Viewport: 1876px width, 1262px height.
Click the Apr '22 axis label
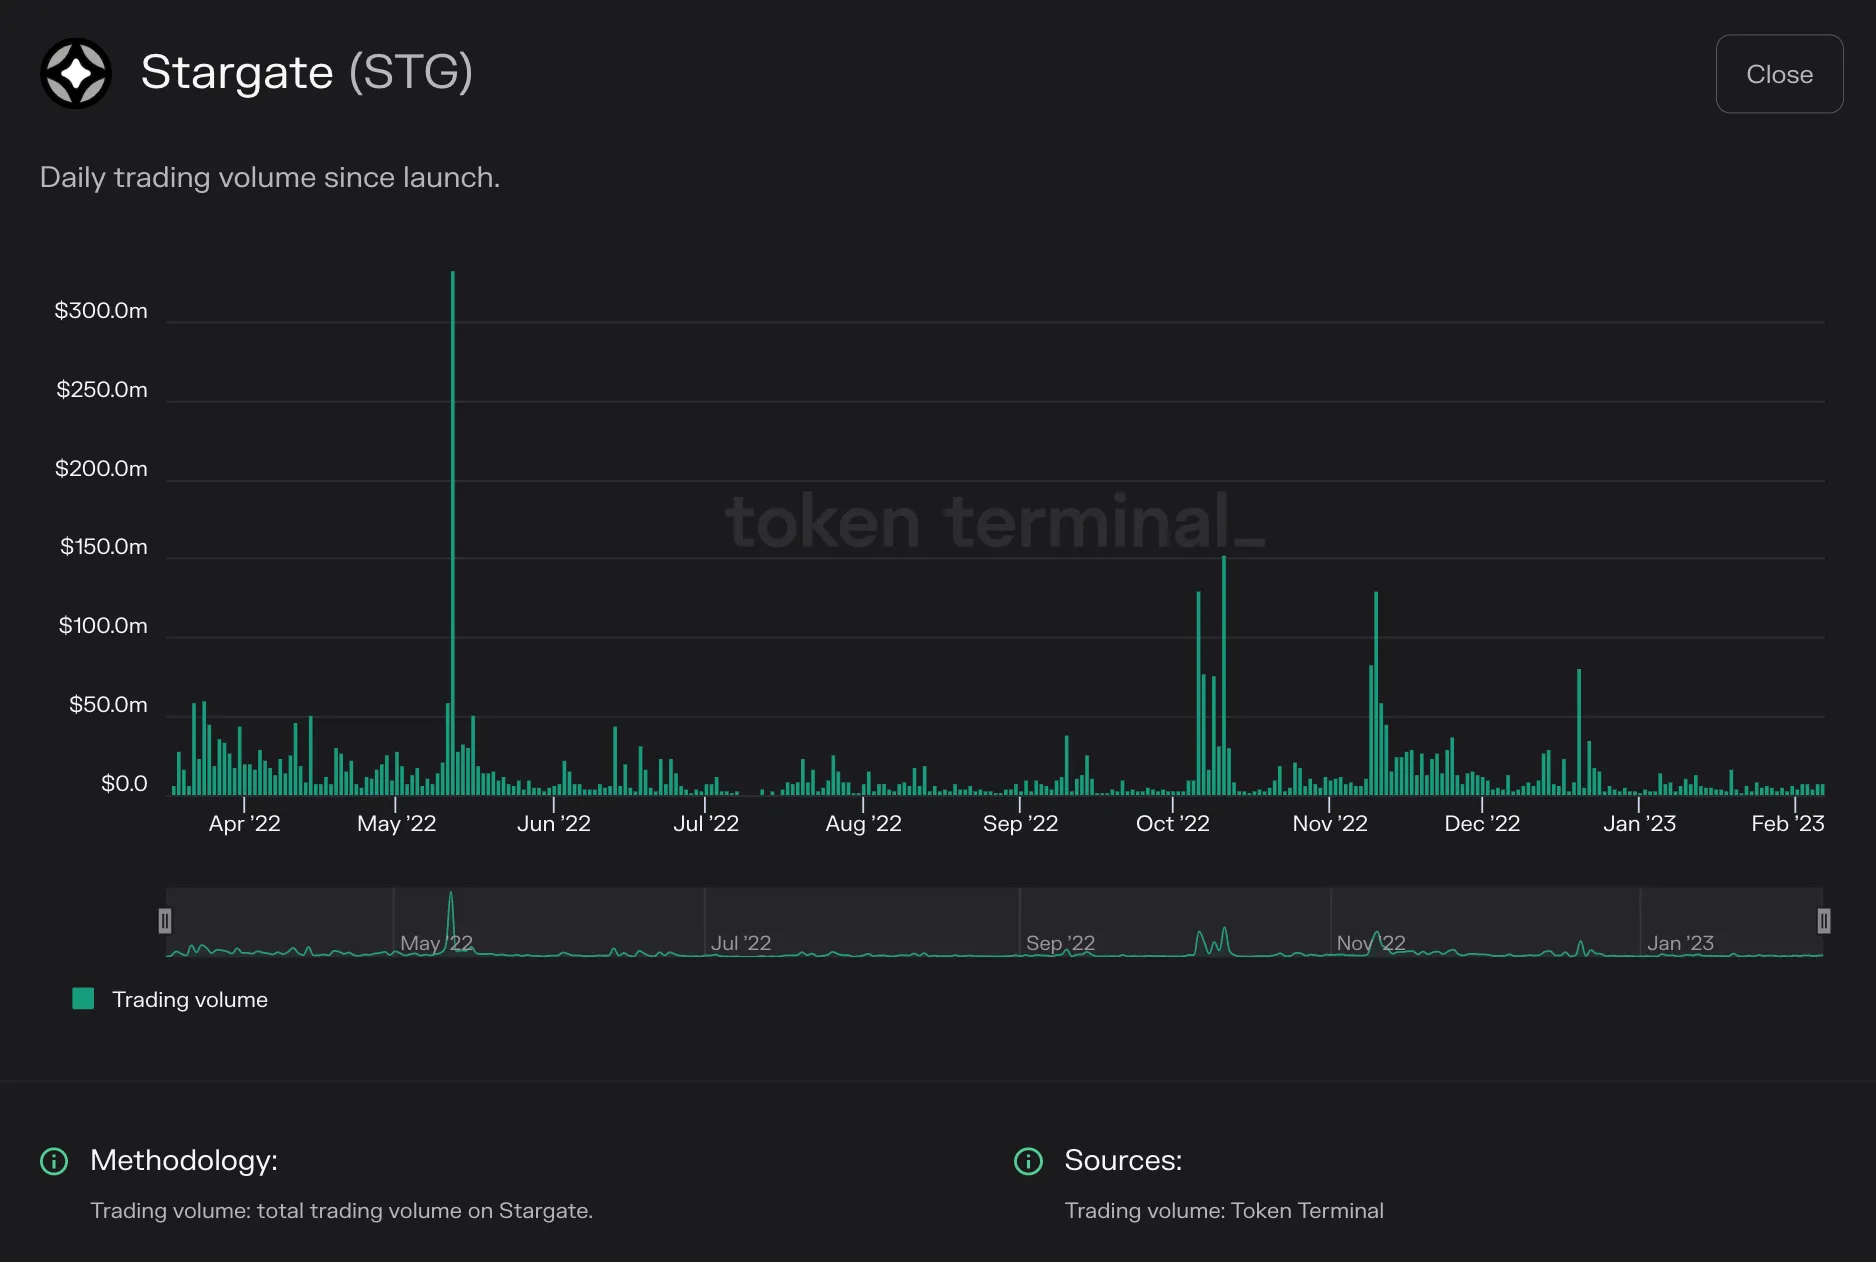point(244,823)
